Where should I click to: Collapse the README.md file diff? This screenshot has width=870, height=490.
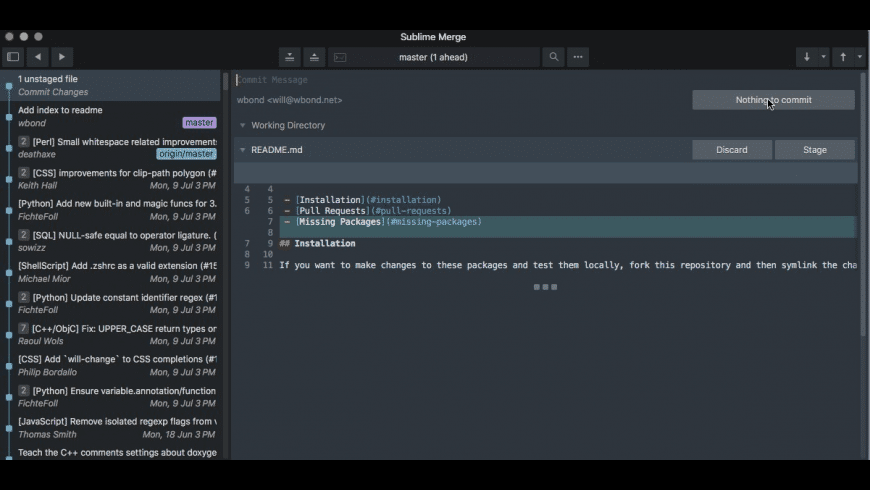242,150
